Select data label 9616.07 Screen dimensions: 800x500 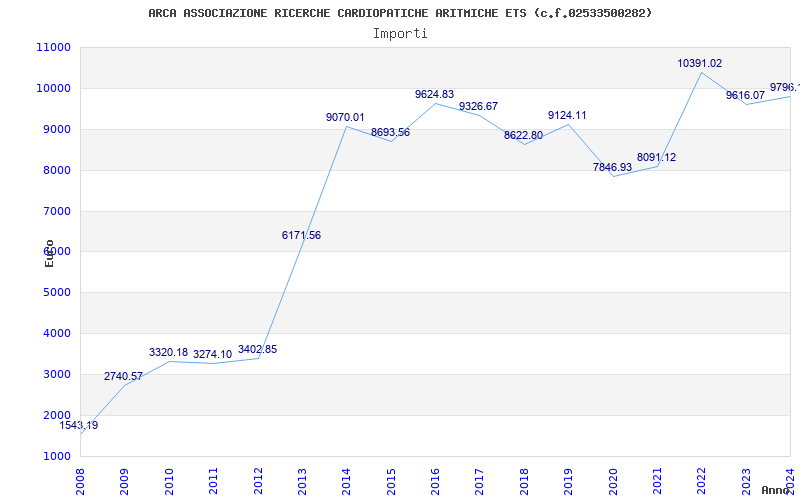pyautogui.click(x=745, y=95)
